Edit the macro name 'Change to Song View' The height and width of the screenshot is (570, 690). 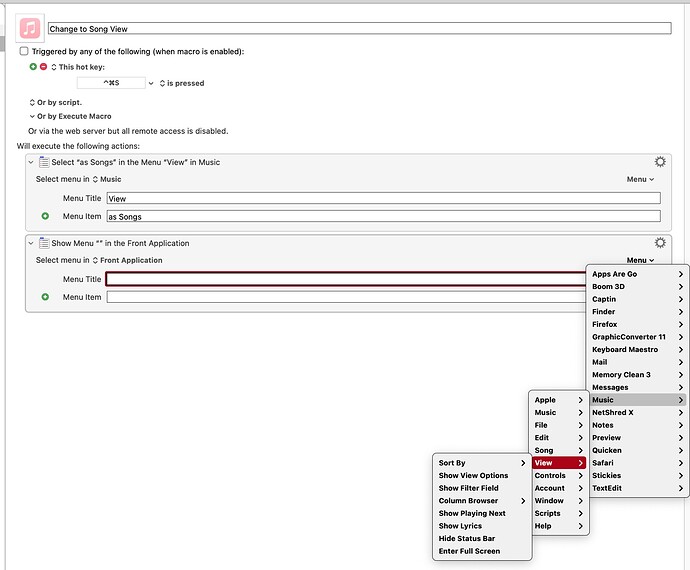pyautogui.click(x=360, y=29)
